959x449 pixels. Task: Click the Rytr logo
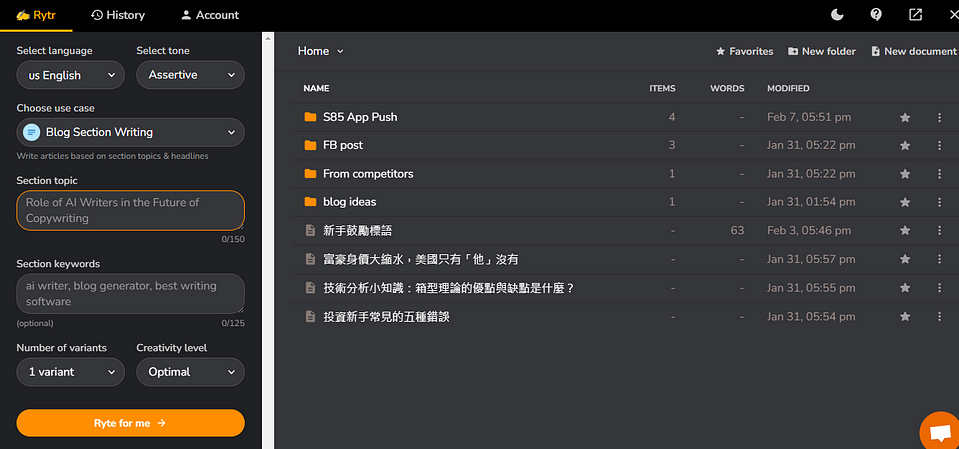tap(35, 15)
